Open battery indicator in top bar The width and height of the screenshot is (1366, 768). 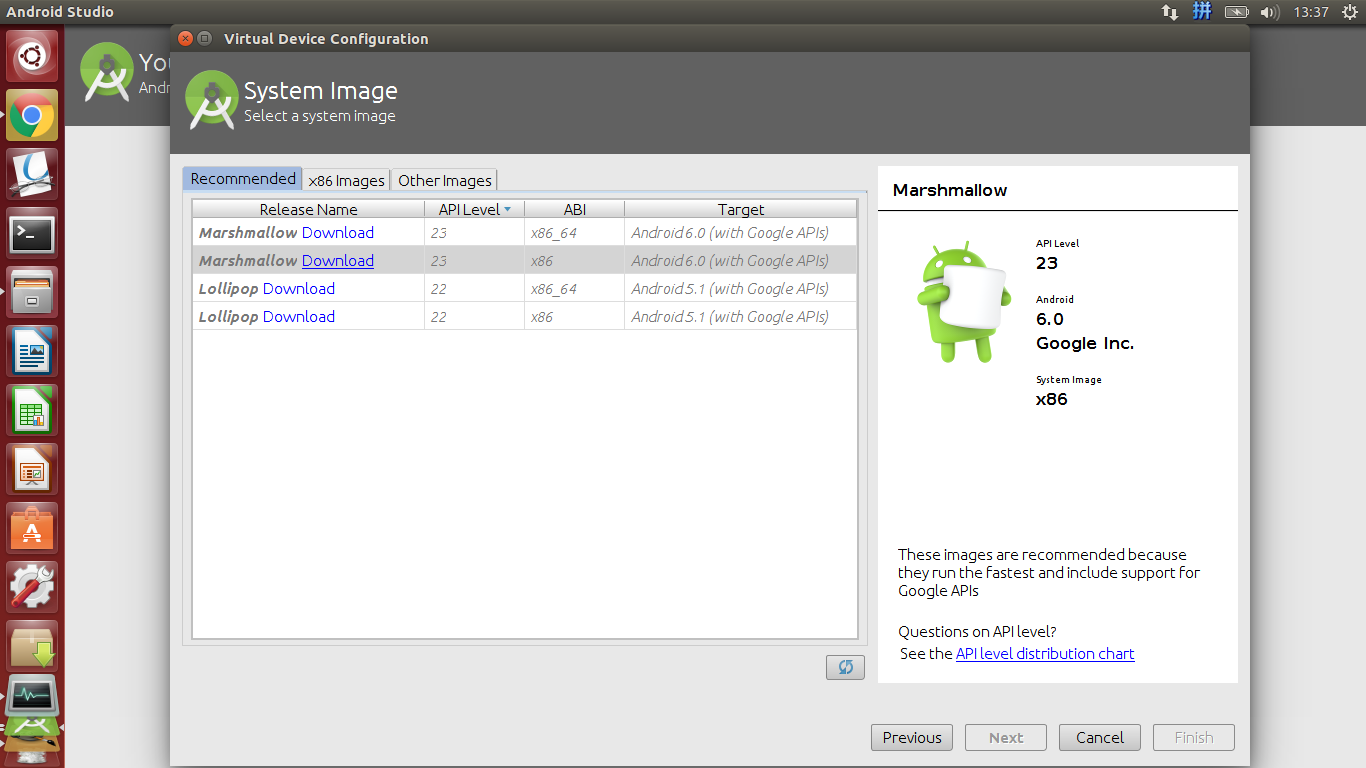pos(1236,12)
